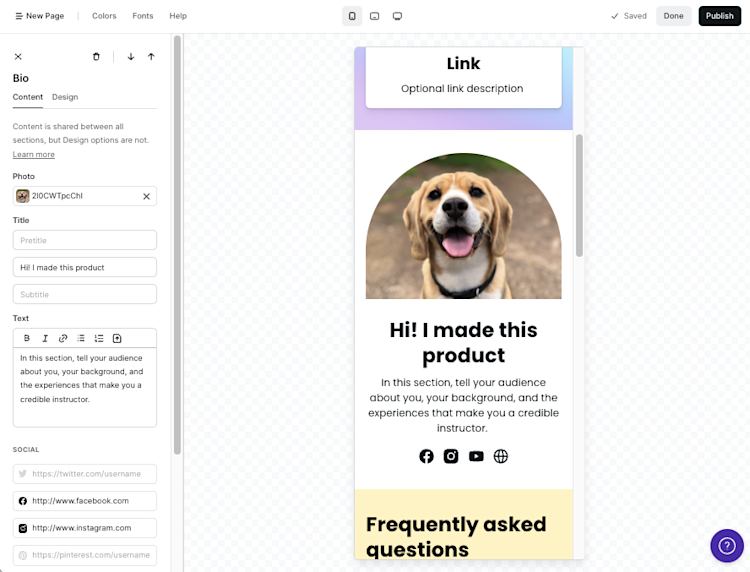This screenshot has width=750, height=572.
Task: Toggle italic formatting in text editor
Action: coord(45,338)
